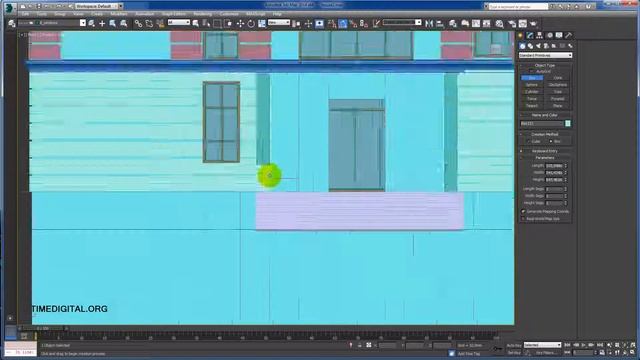Switch to the Hierarchy command panel tab
Image resolution: width=640 pixels, height=360 pixels.
540,36
